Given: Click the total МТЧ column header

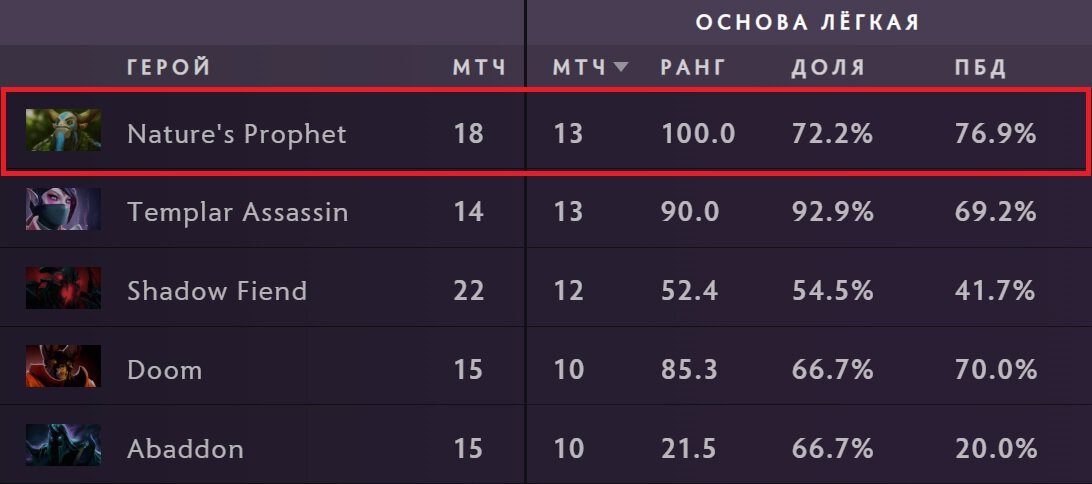Looking at the screenshot, I should coord(479,68).
